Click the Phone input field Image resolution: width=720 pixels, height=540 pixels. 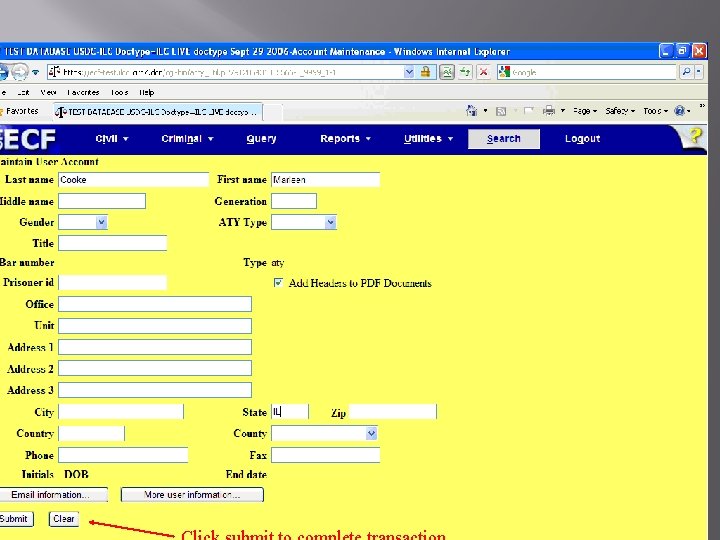123,455
